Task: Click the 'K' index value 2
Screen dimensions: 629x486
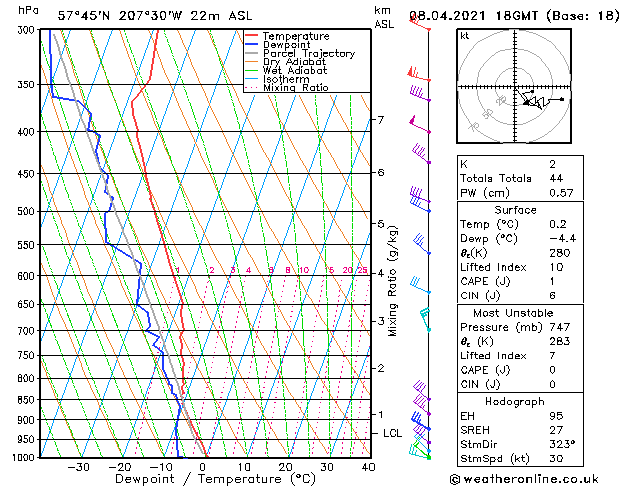Action: tap(552, 164)
